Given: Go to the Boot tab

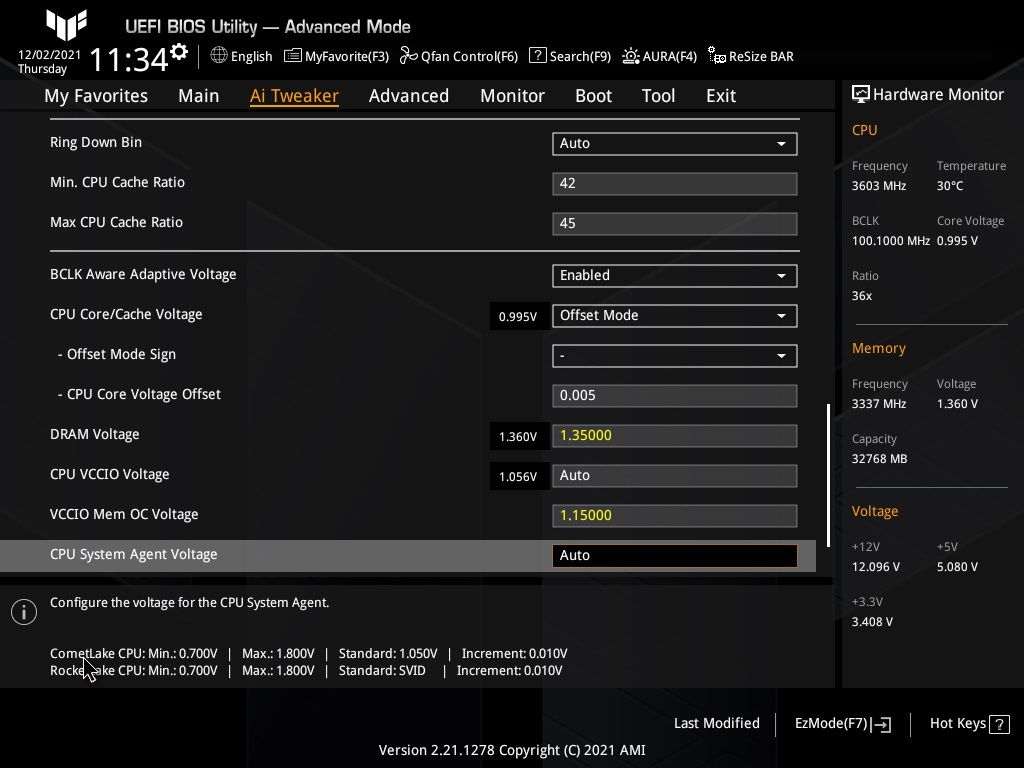Looking at the screenshot, I should [593, 96].
